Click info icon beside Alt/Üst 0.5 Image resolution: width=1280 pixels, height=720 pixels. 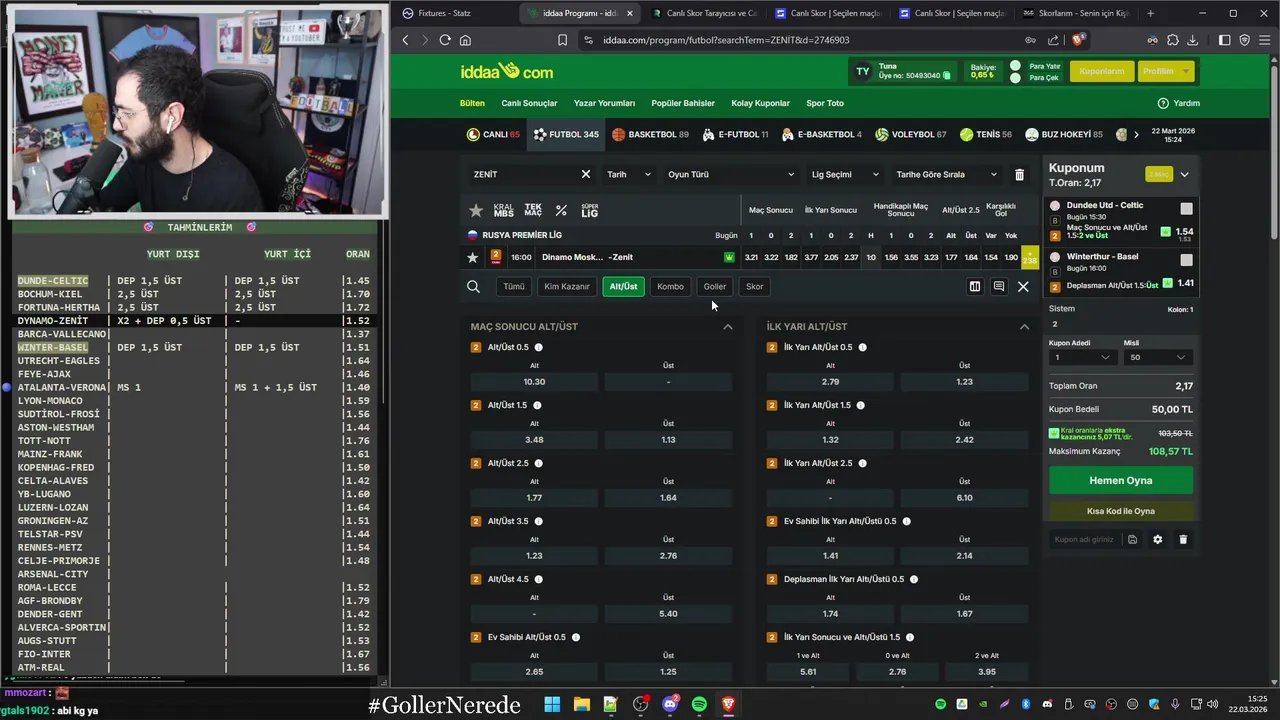538,347
